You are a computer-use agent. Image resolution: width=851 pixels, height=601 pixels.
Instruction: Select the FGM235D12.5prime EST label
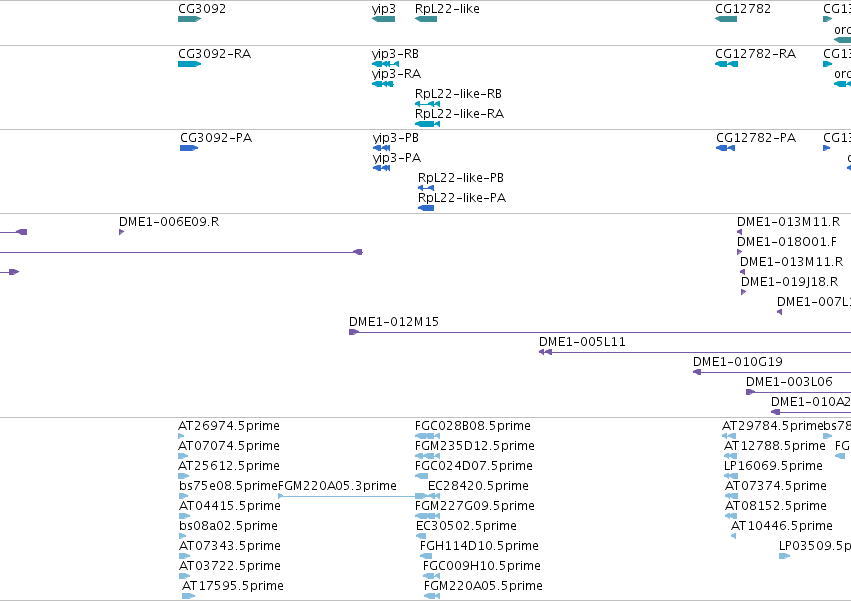pyautogui.click(x=475, y=446)
